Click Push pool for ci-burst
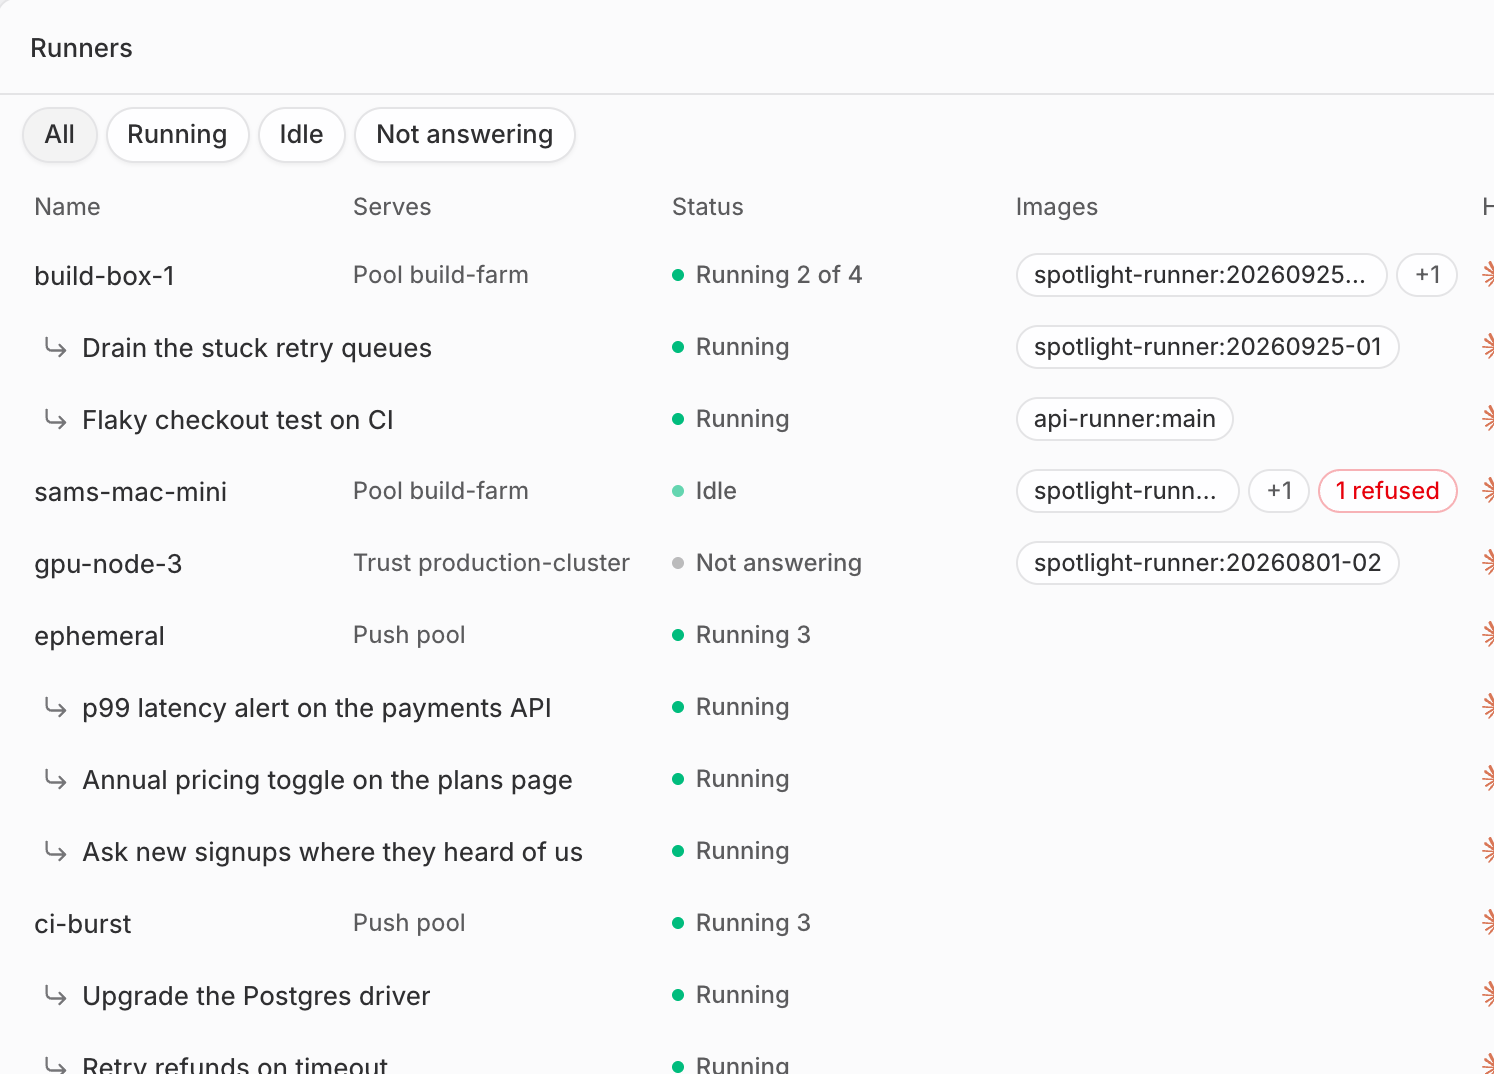The width and height of the screenshot is (1494, 1074). (409, 923)
